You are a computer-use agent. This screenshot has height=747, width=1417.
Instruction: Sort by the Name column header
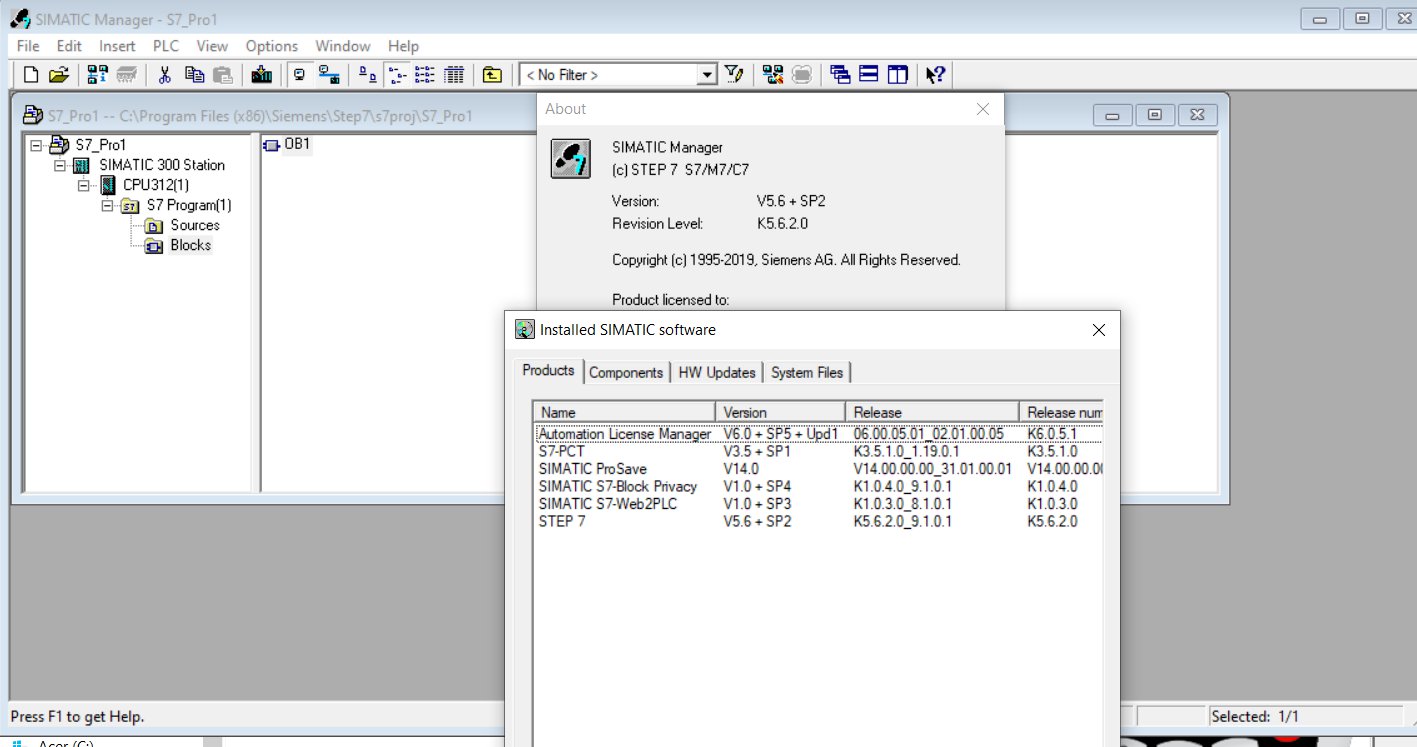[x=625, y=412]
